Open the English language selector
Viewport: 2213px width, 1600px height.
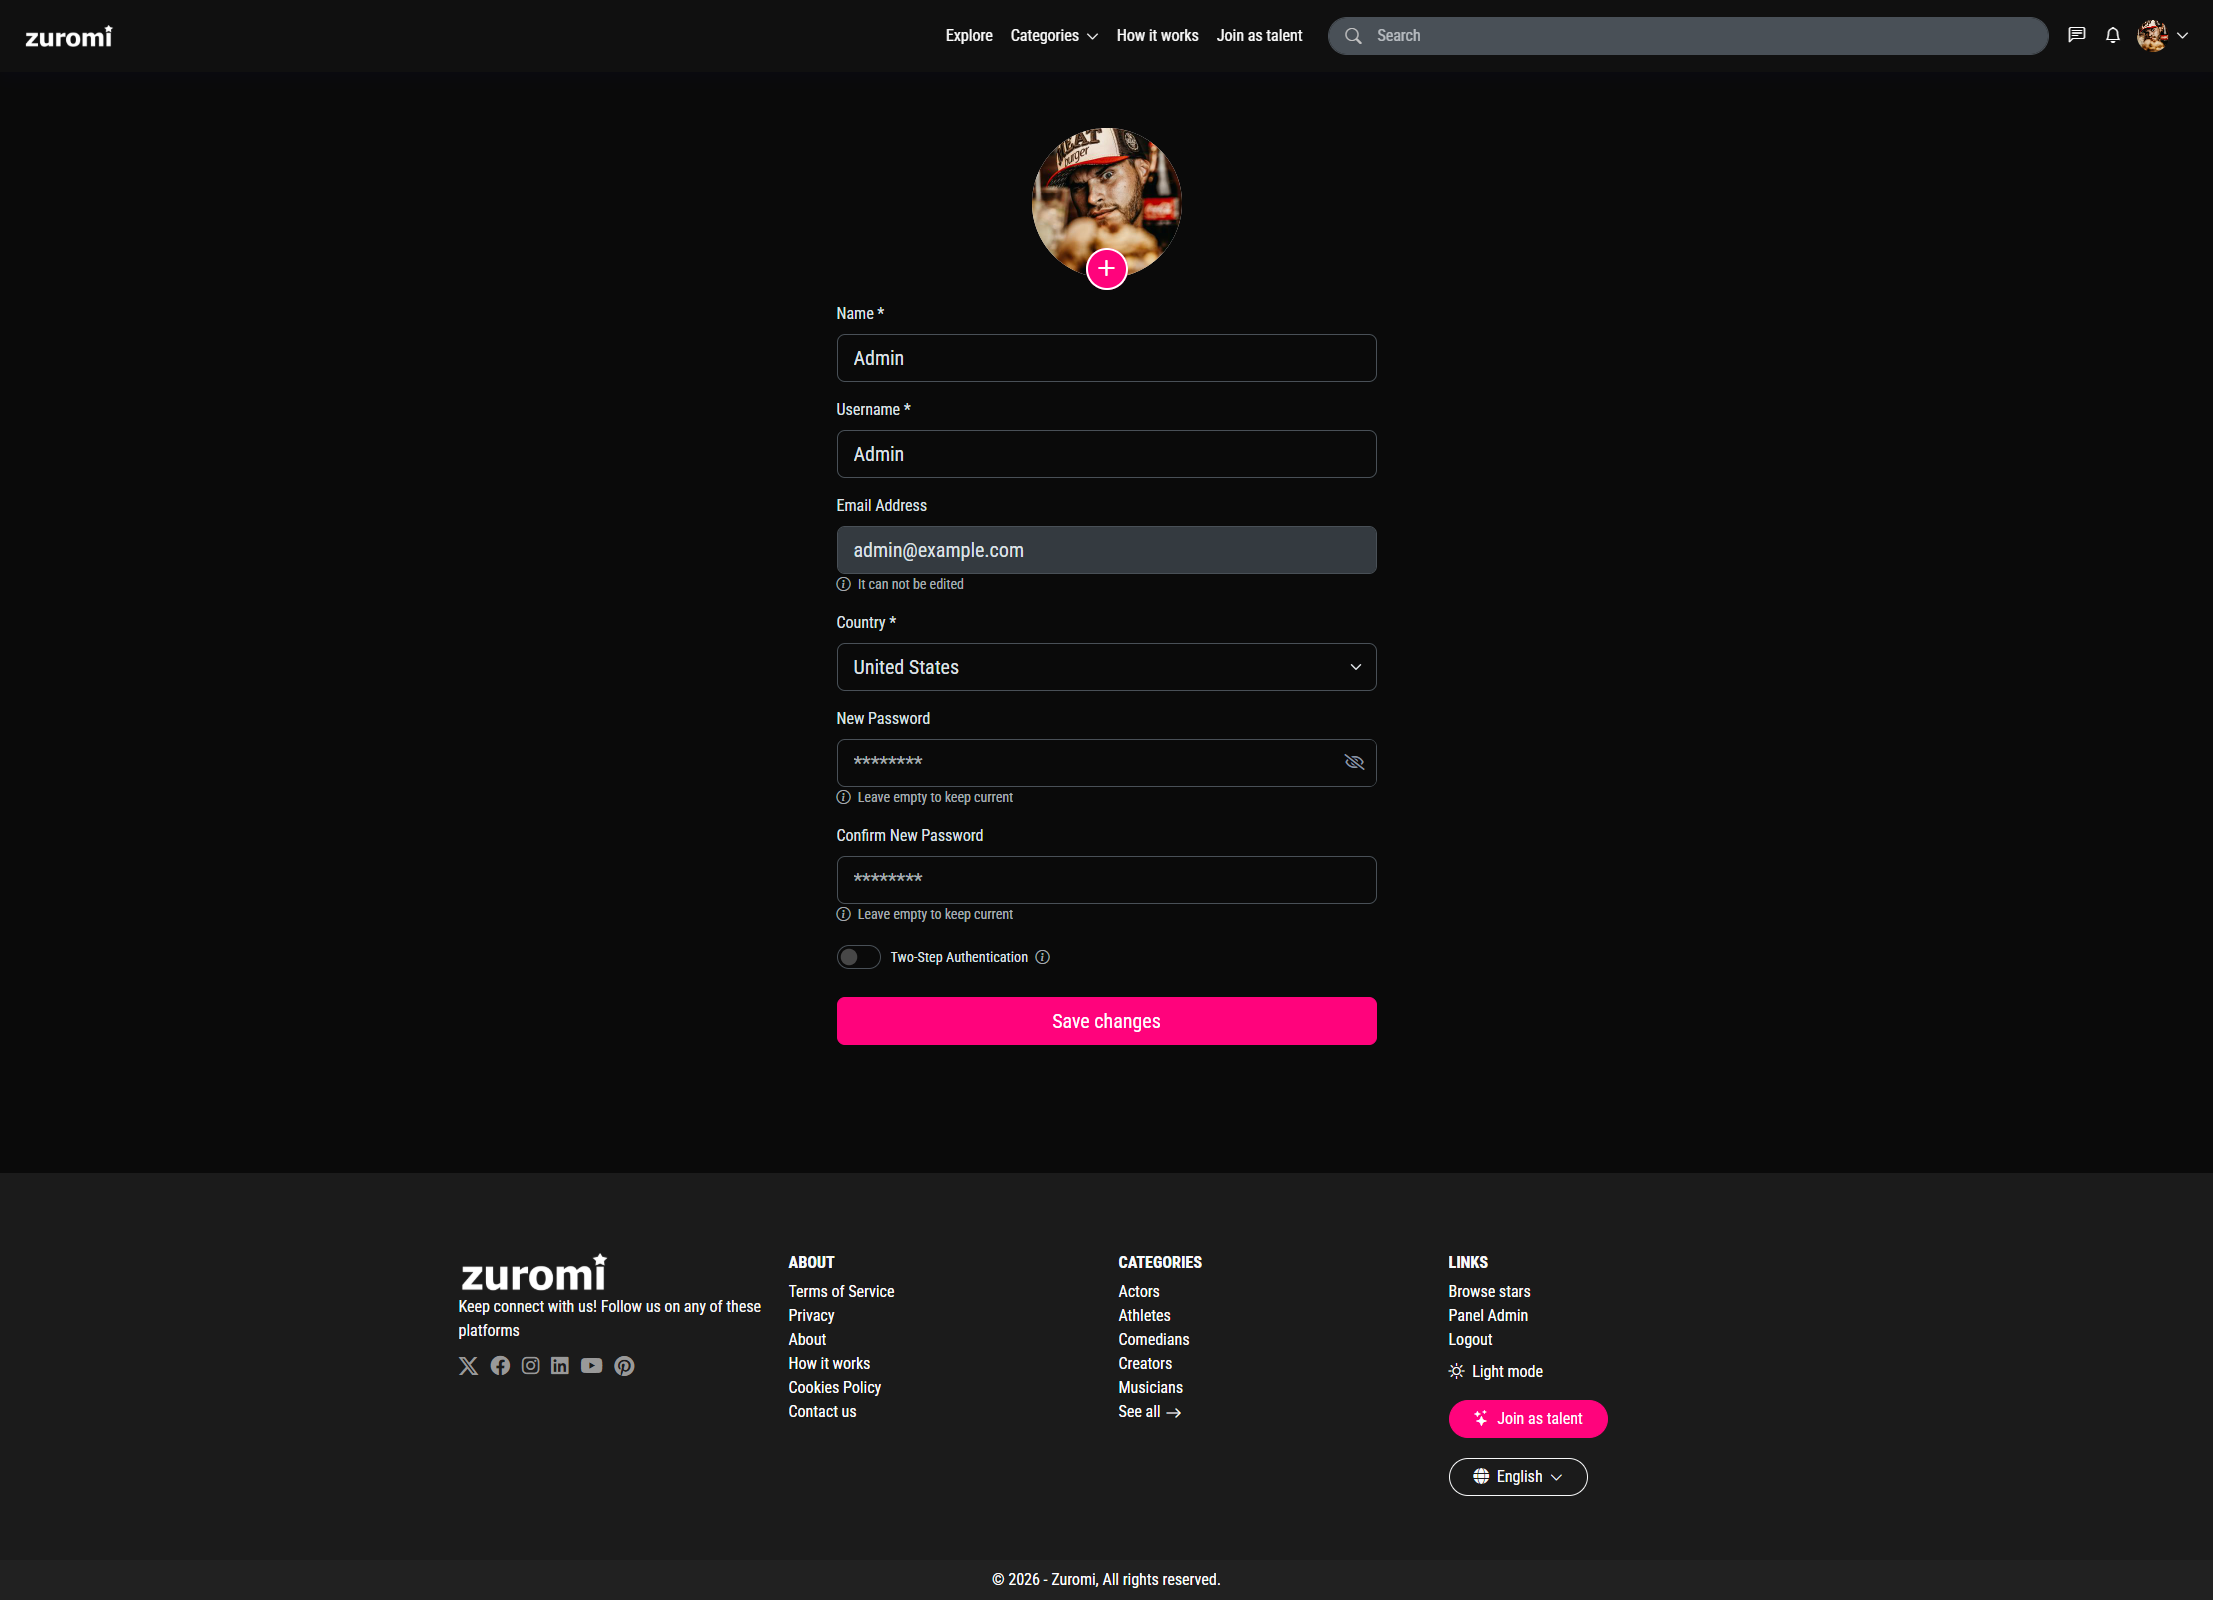pyautogui.click(x=1517, y=1477)
